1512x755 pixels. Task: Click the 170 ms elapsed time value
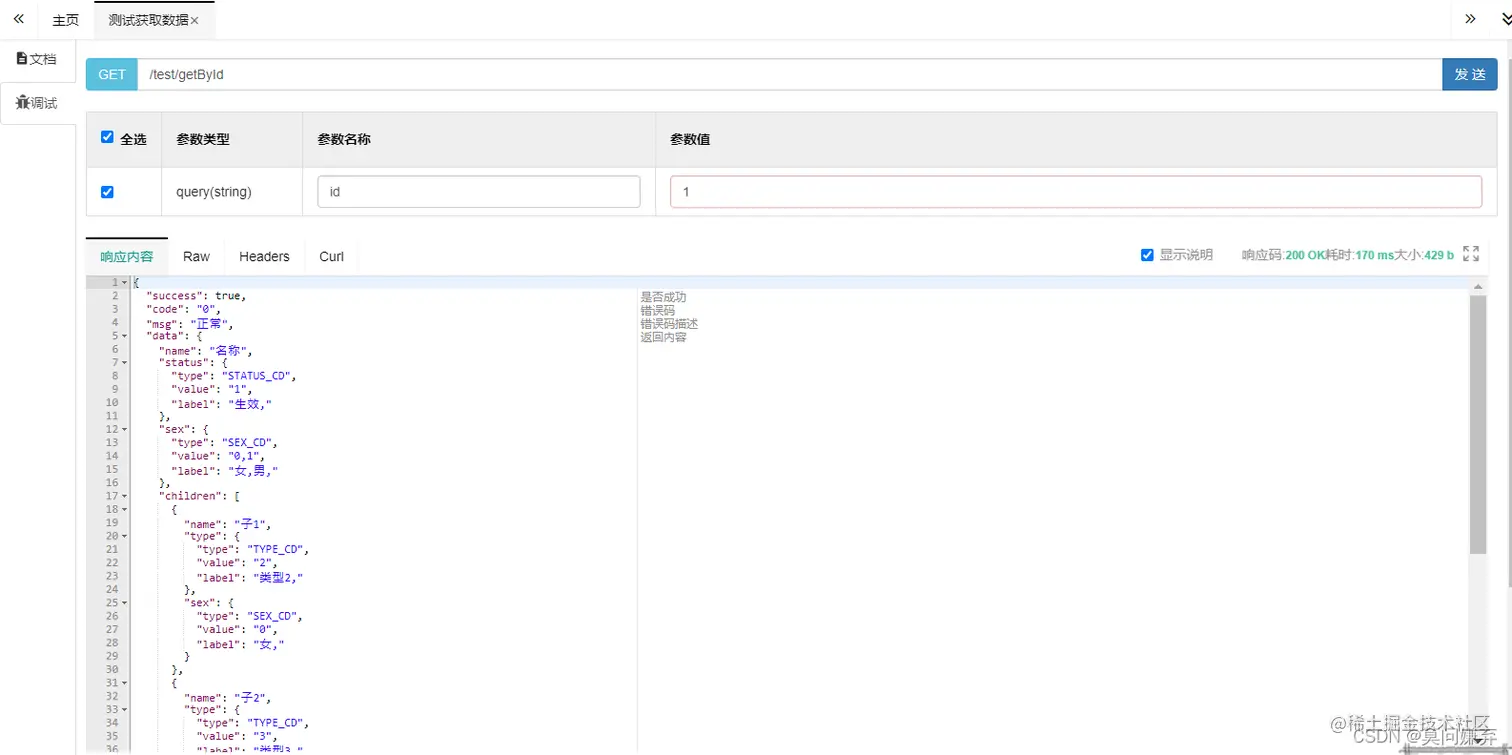pyautogui.click(x=1375, y=255)
